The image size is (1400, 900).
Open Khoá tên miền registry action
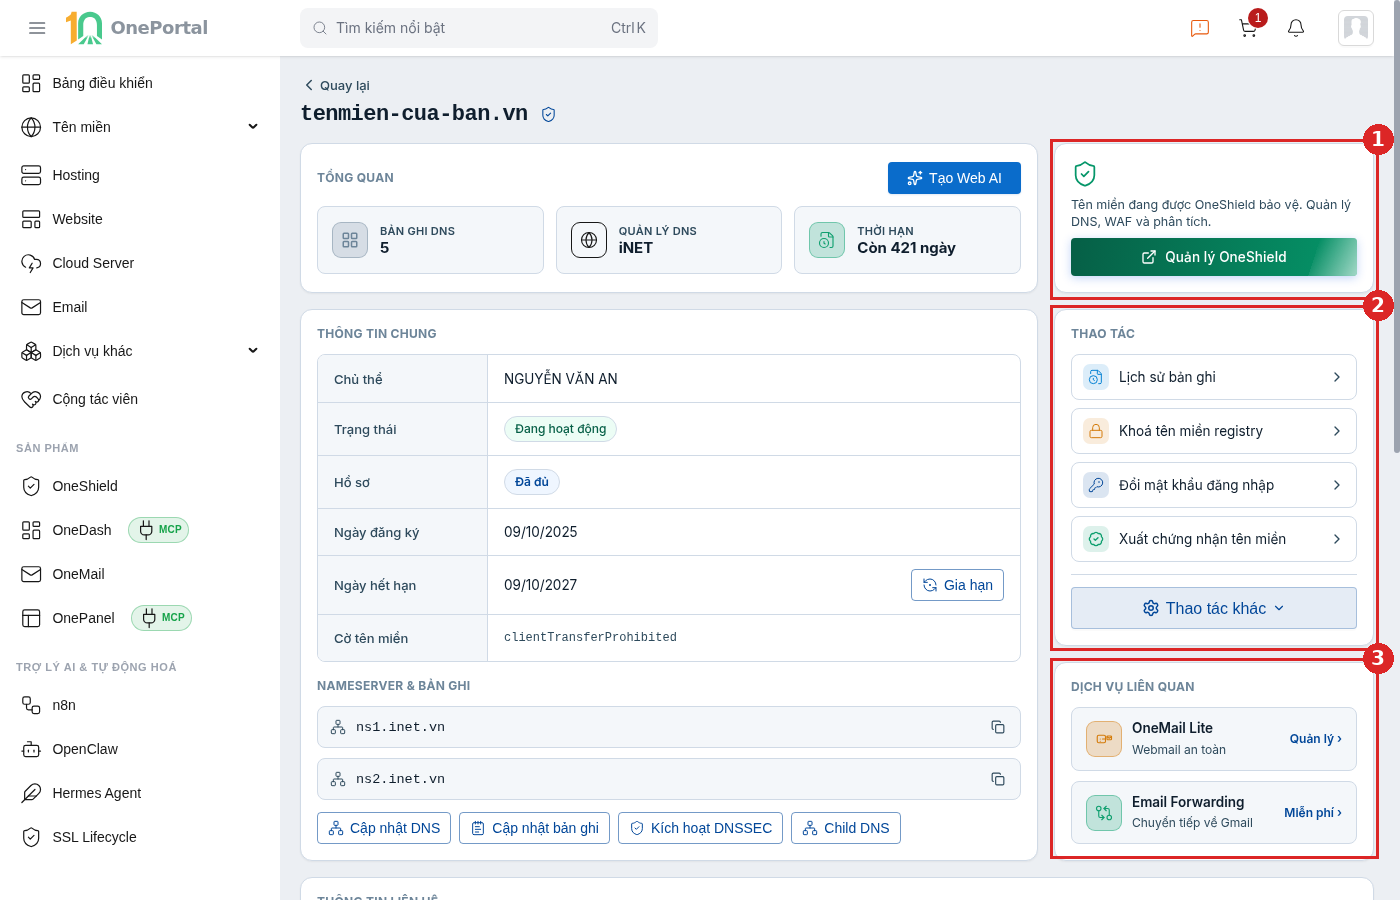point(1214,431)
